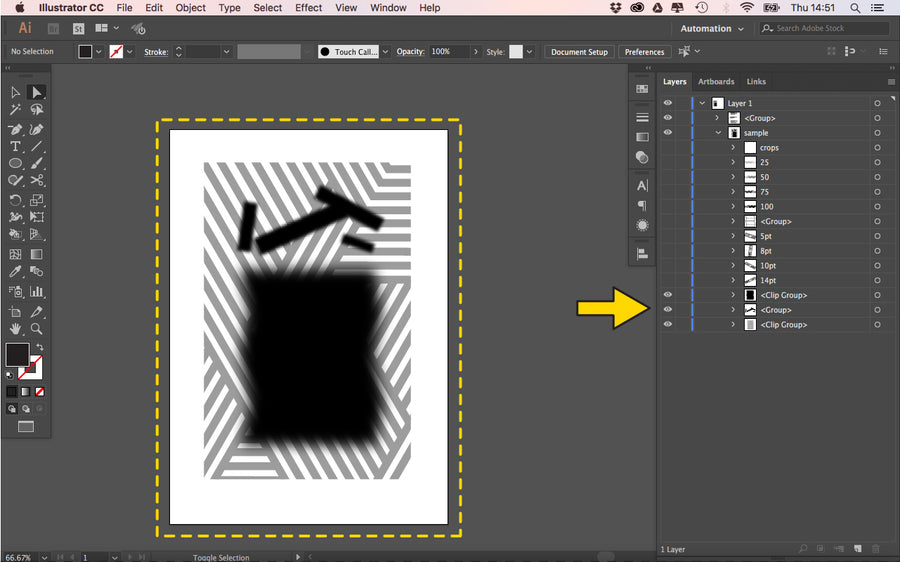Pick the Ellipse shape tool
Screen dimensions: 900x562
(16, 163)
